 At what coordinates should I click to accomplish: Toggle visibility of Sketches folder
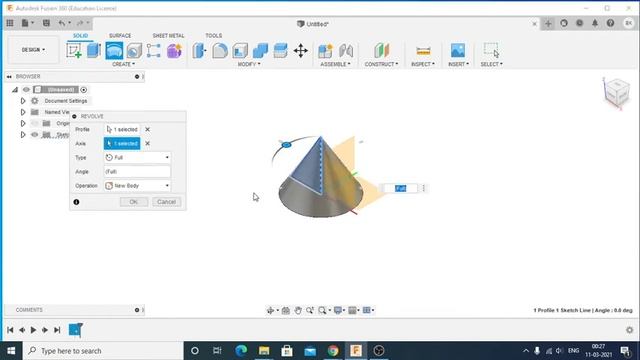pyautogui.click(x=35, y=135)
